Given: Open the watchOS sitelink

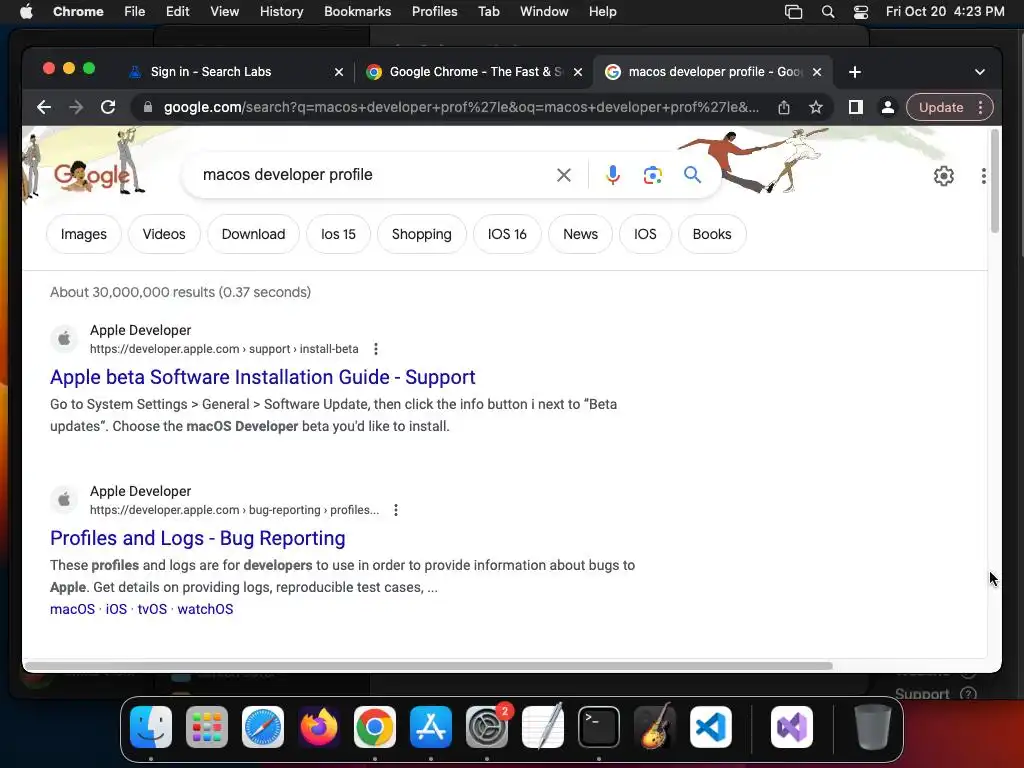Looking at the screenshot, I should click(x=205, y=609).
